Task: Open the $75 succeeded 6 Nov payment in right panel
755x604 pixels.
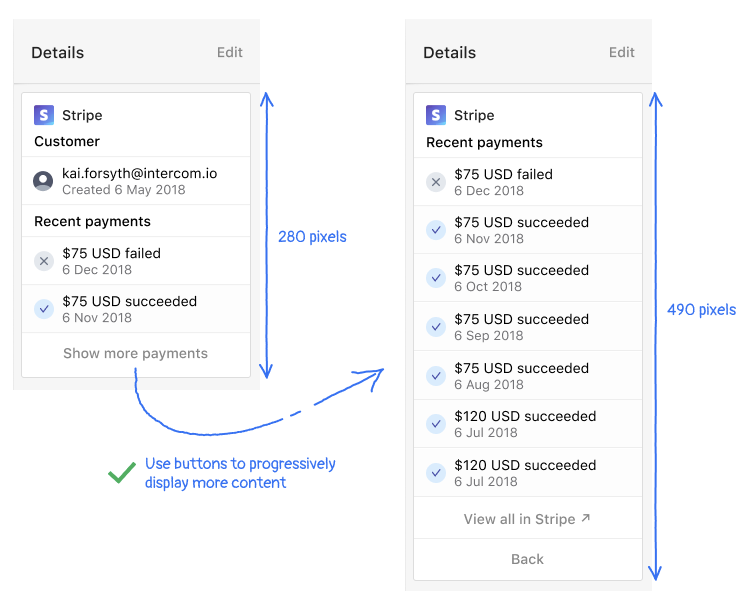Action: (527, 230)
